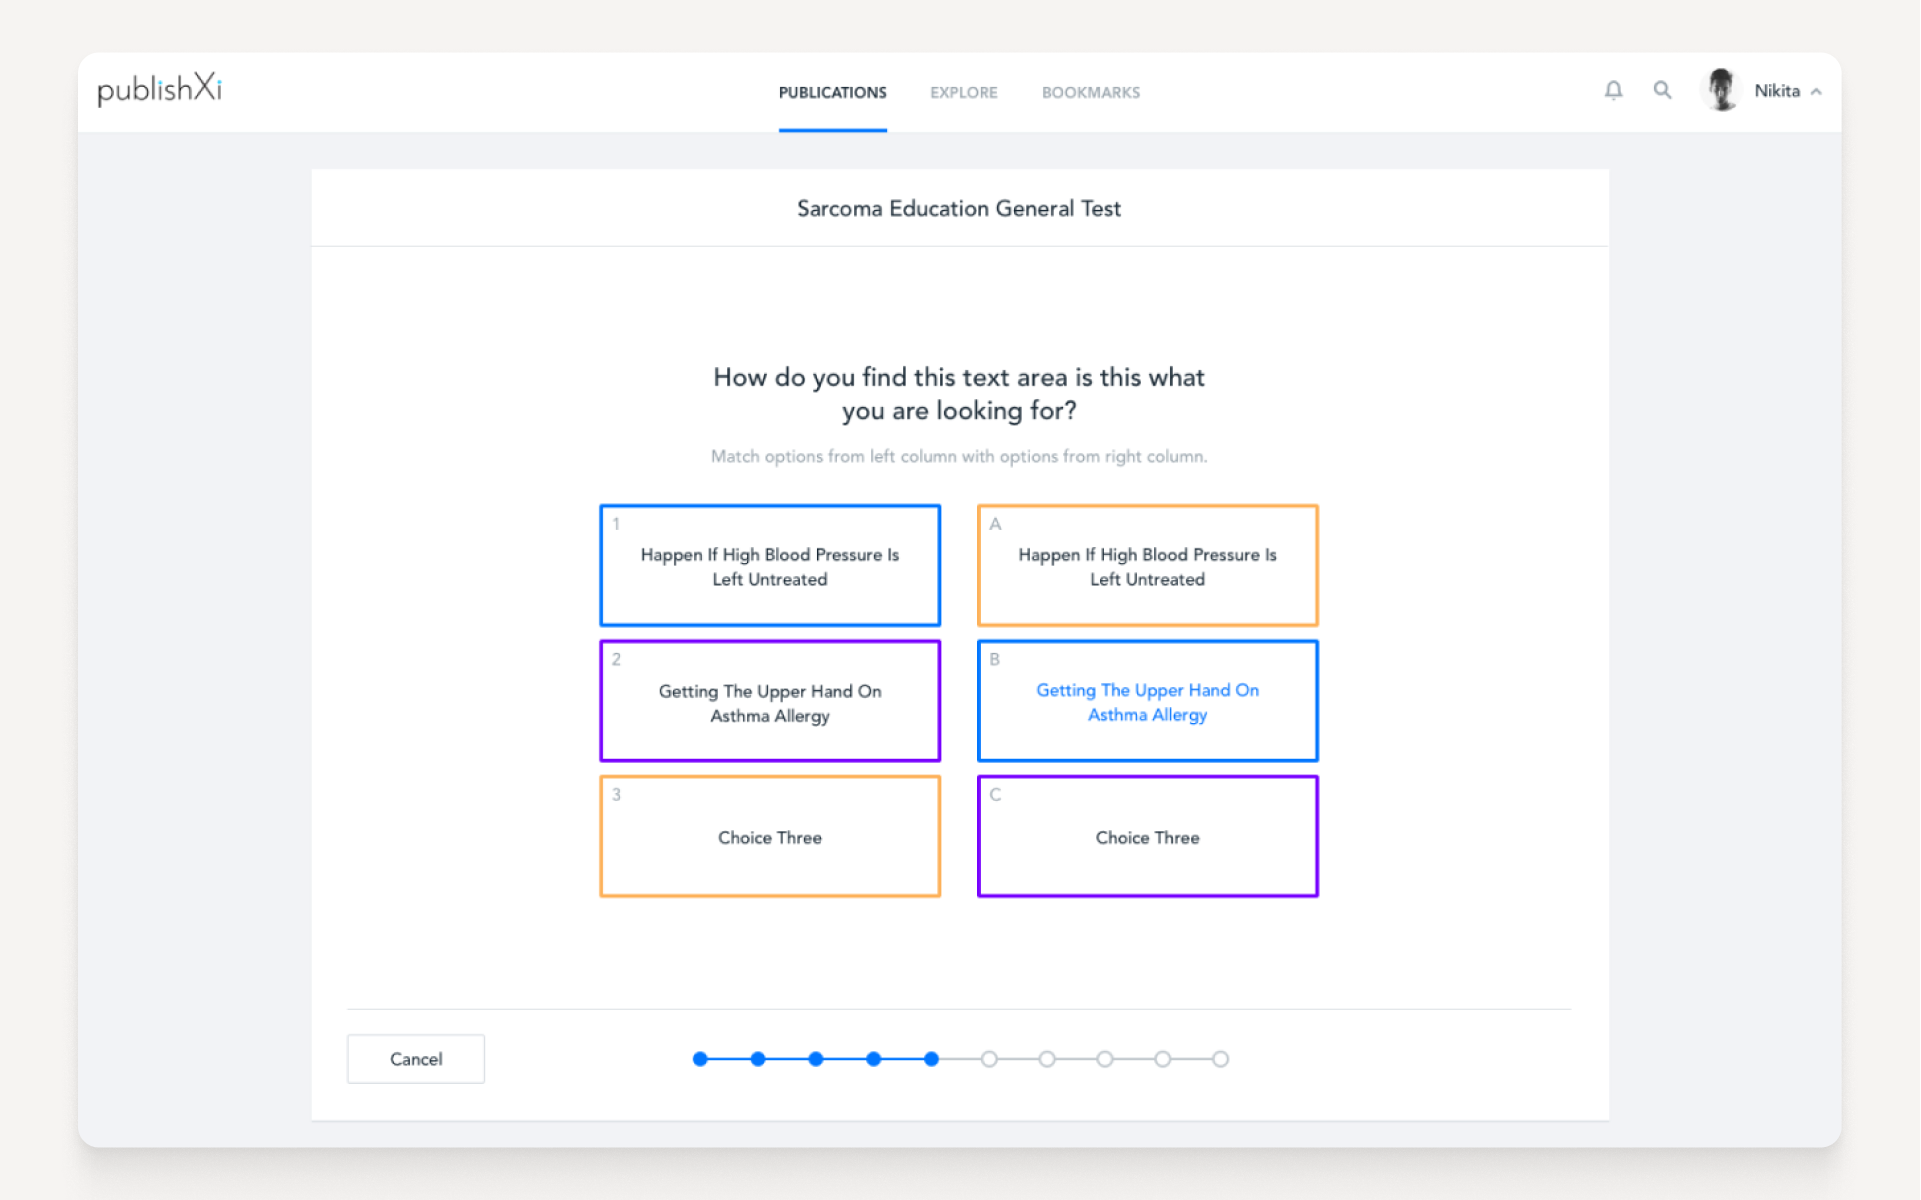Select answer B 'Getting The Upper Hand'
Viewport: 1921px width, 1200px height.
pos(1147,701)
